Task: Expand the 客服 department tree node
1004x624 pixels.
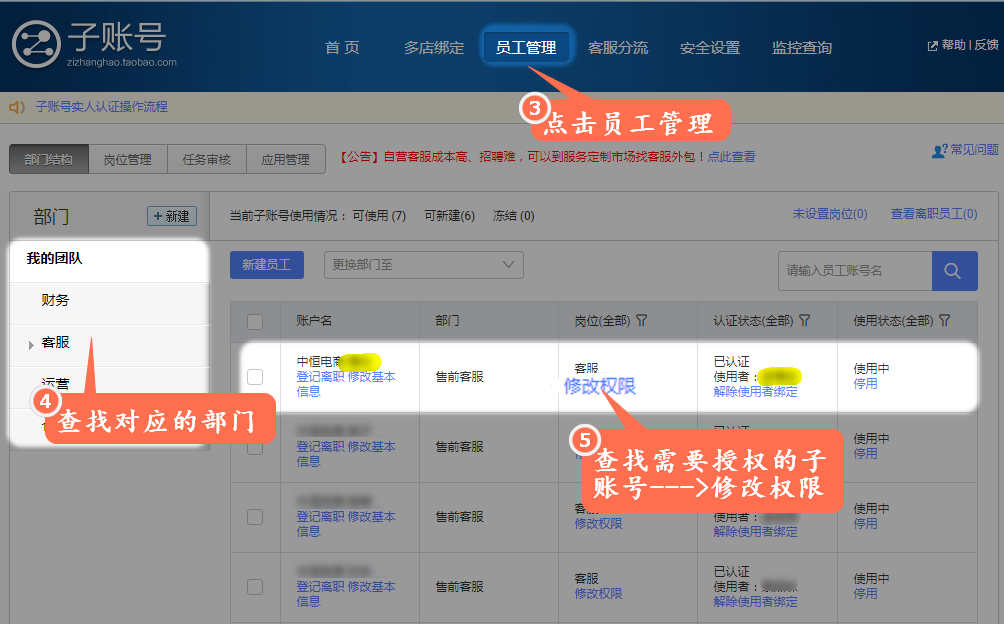Action: tap(32, 345)
